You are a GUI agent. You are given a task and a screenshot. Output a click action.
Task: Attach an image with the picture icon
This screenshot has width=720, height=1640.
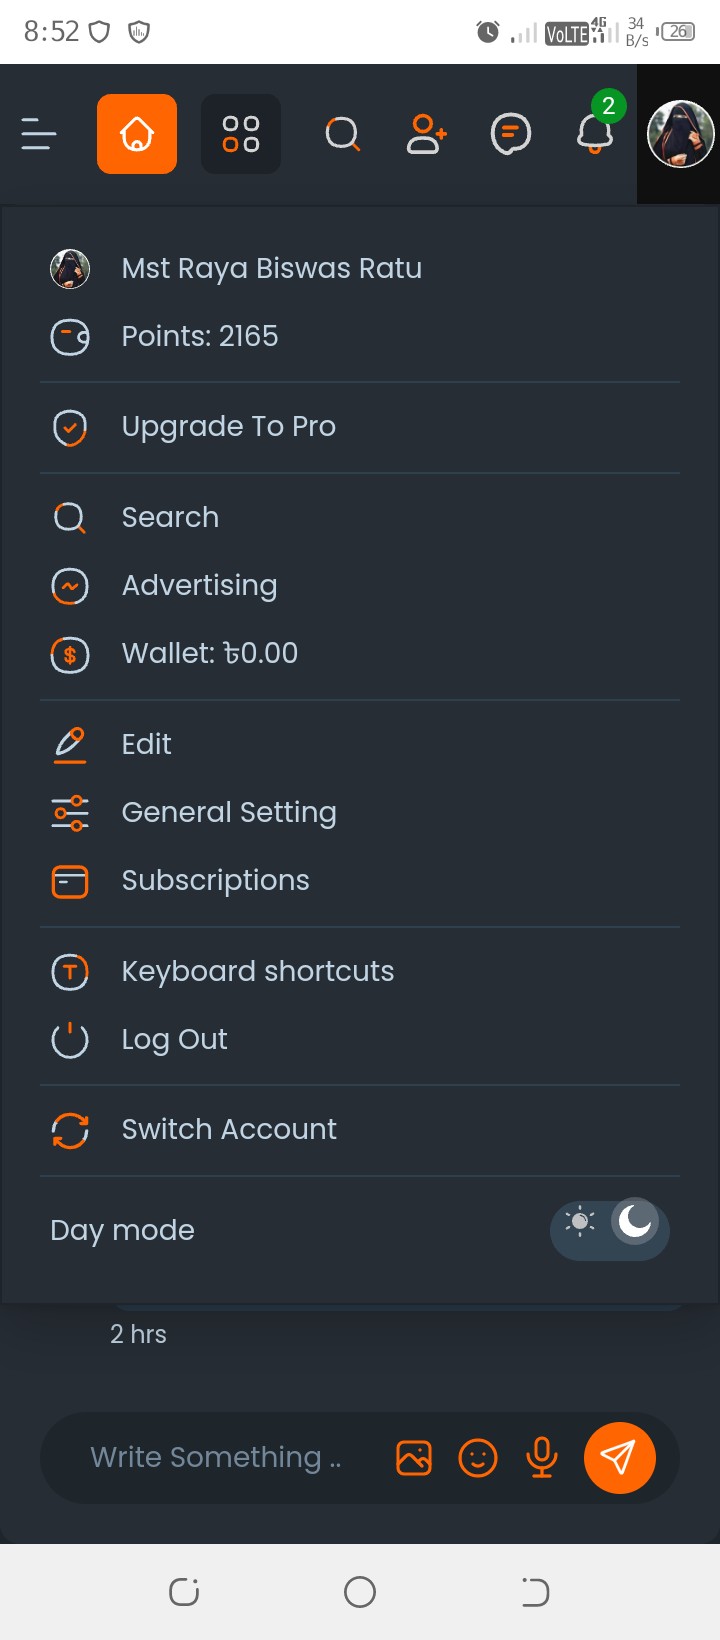(x=414, y=1458)
